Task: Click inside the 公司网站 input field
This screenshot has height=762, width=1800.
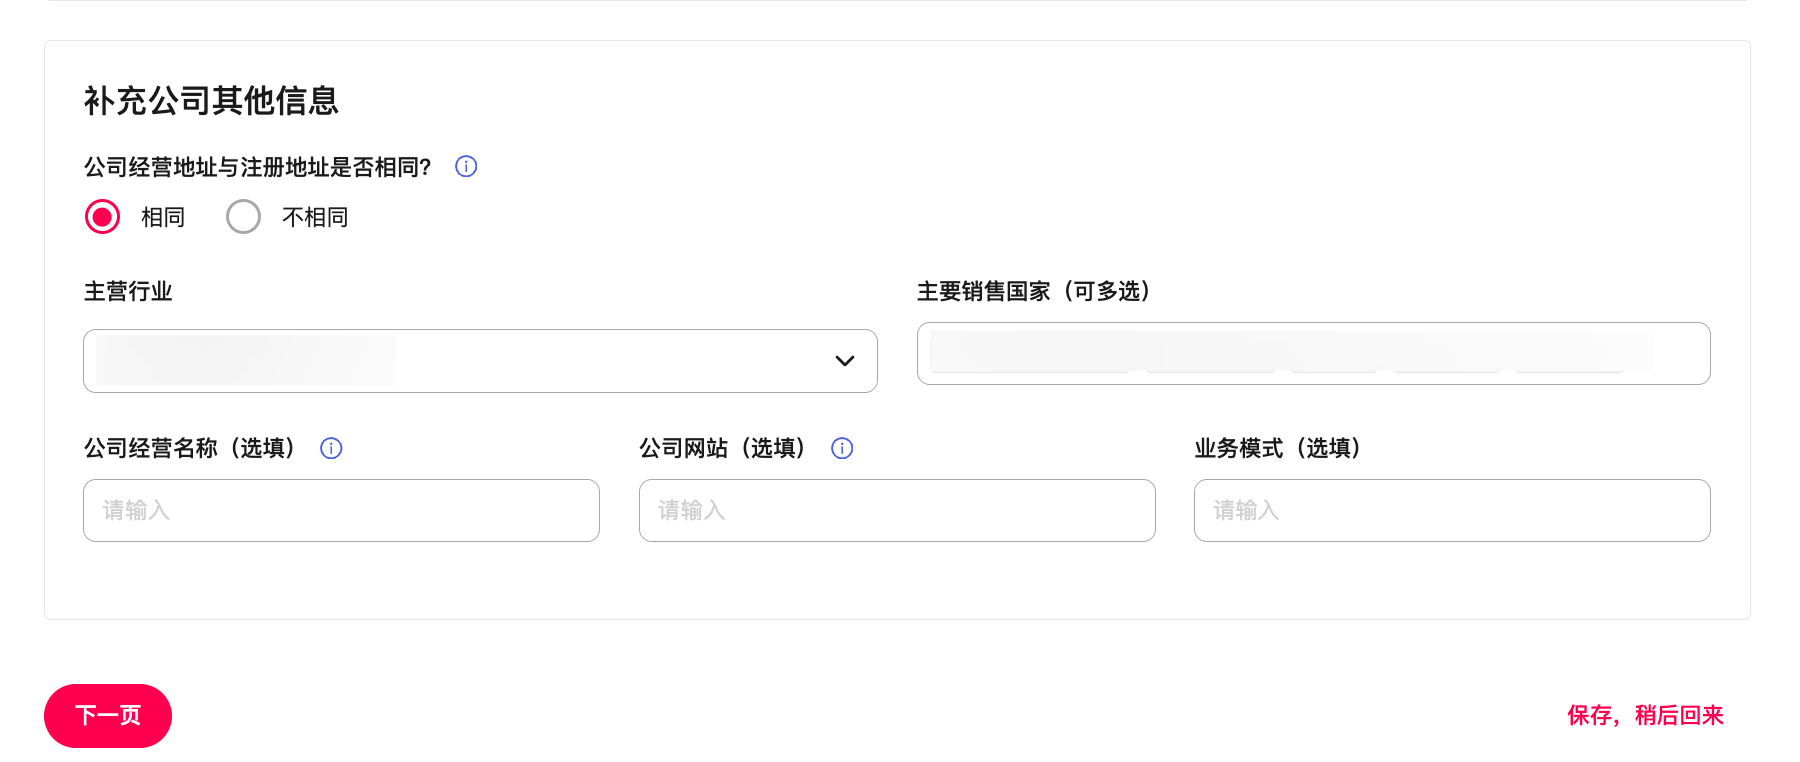Action: (x=896, y=511)
